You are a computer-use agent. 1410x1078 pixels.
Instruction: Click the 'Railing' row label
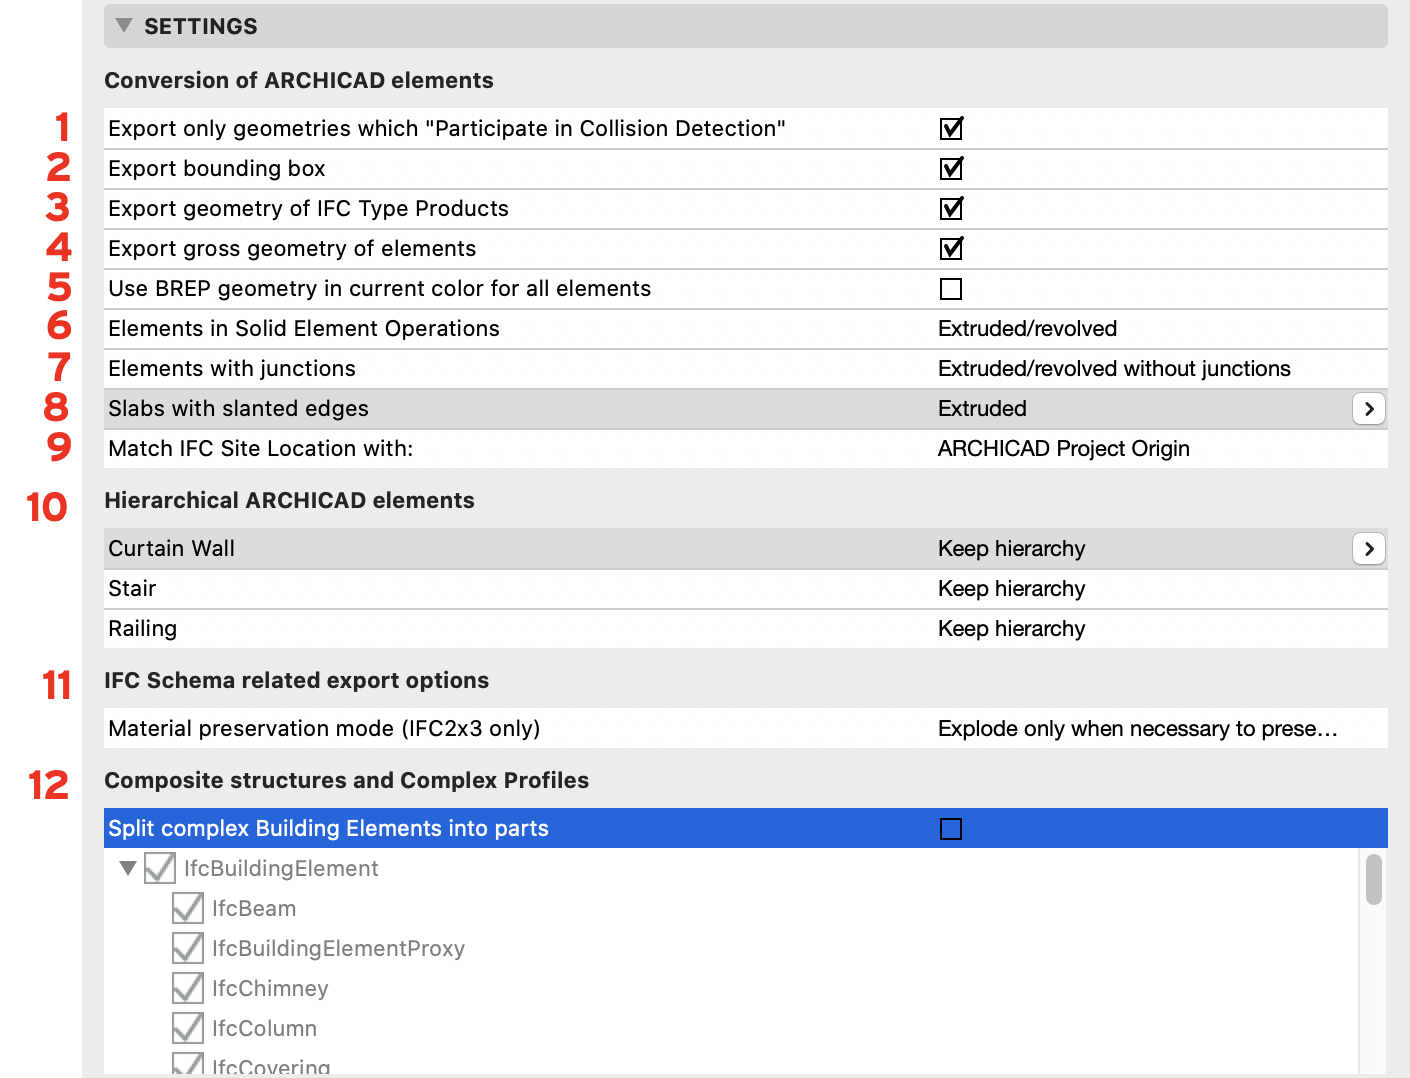point(142,629)
